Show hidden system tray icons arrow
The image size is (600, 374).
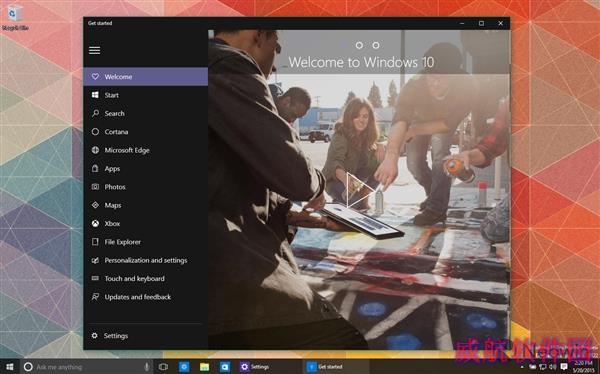click(522, 367)
